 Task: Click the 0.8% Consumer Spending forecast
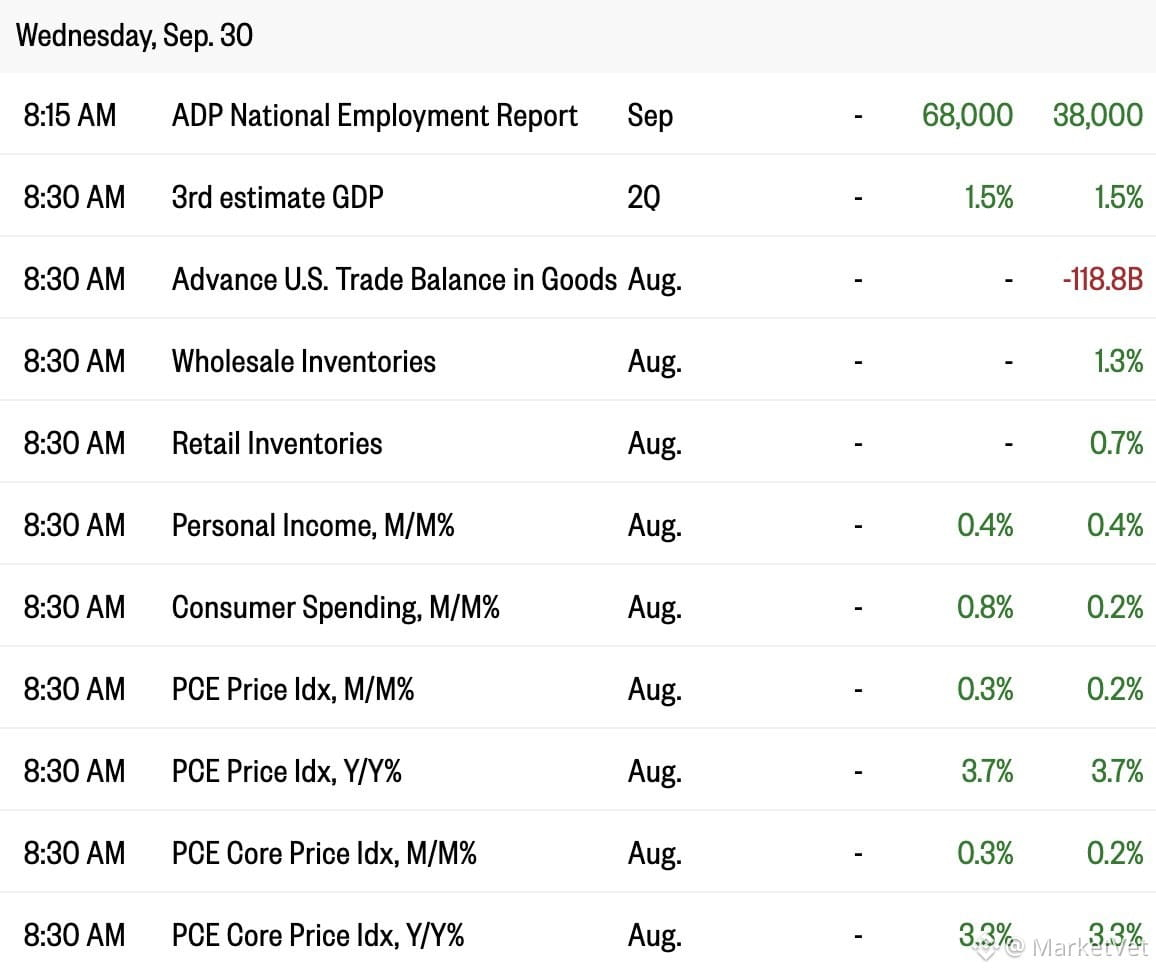tap(985, 608)
